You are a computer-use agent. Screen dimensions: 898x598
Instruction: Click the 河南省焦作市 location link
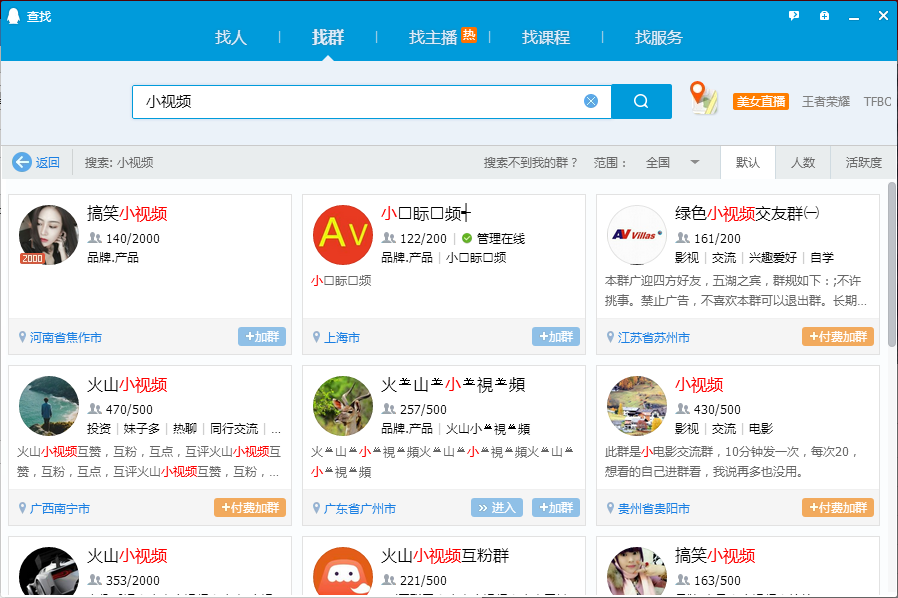click(x=66, y=337)
